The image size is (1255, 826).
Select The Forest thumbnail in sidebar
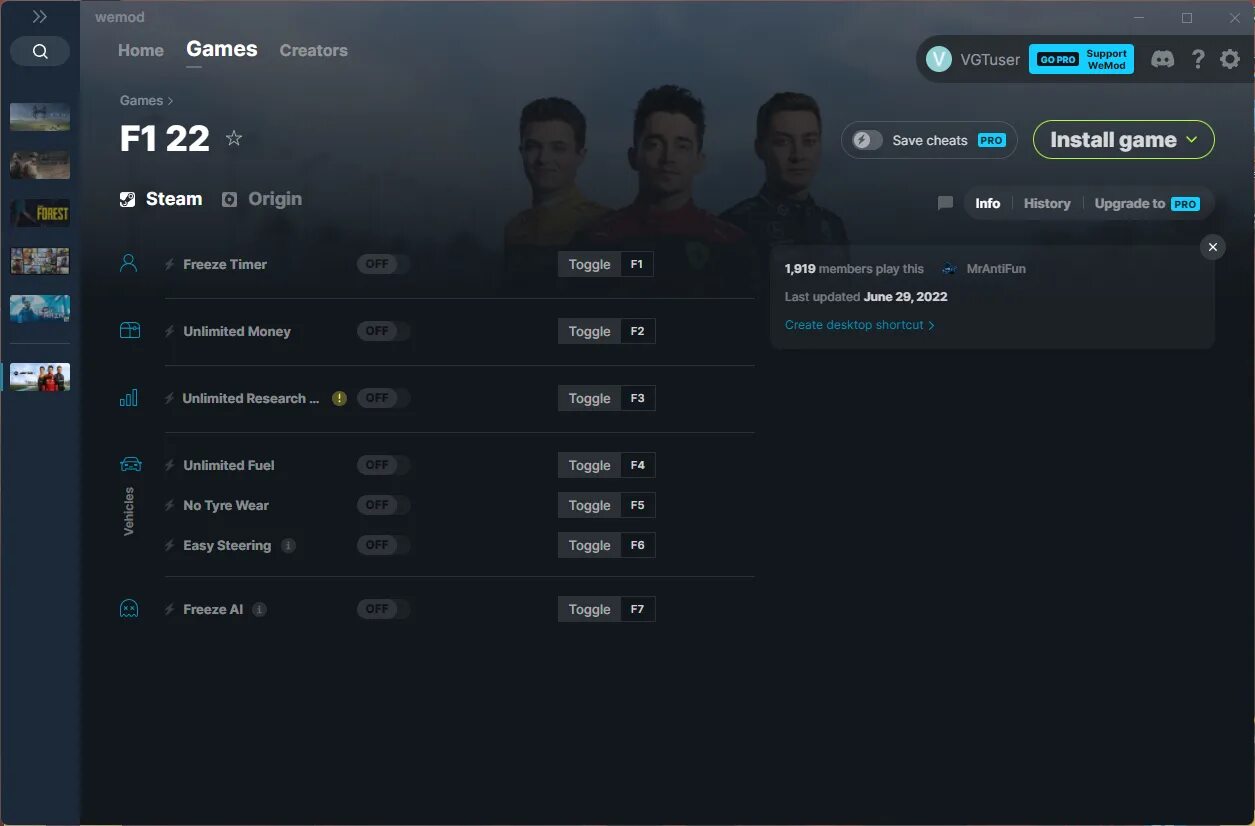pos(40,213)
